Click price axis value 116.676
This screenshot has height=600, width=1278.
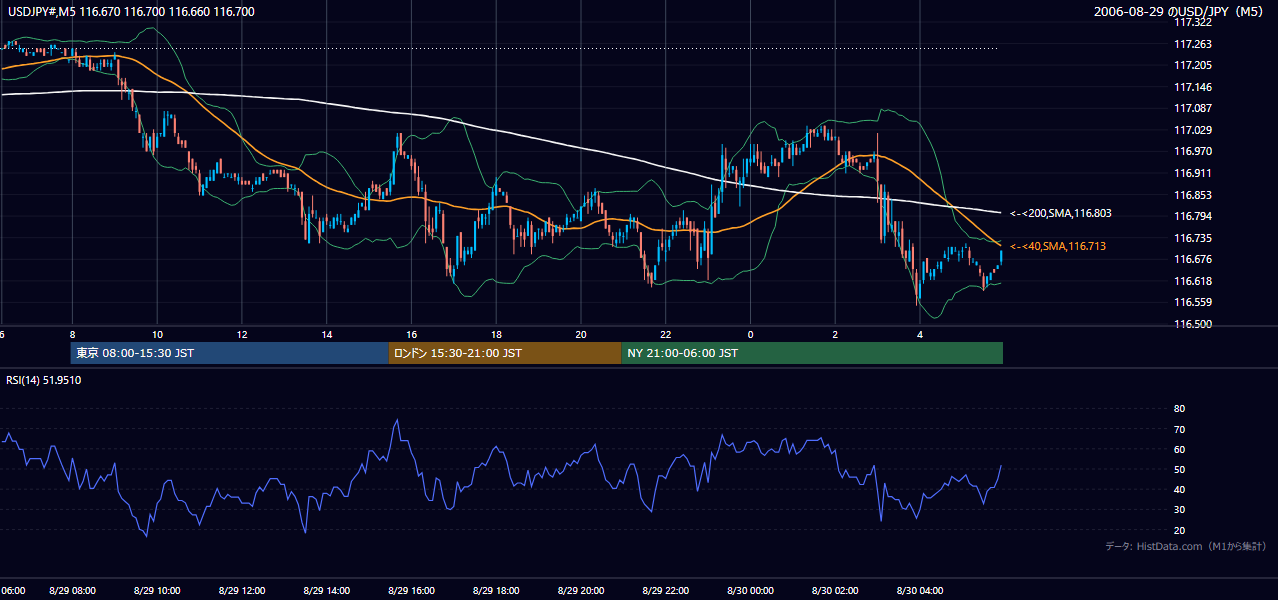(x=1192, y=259)
